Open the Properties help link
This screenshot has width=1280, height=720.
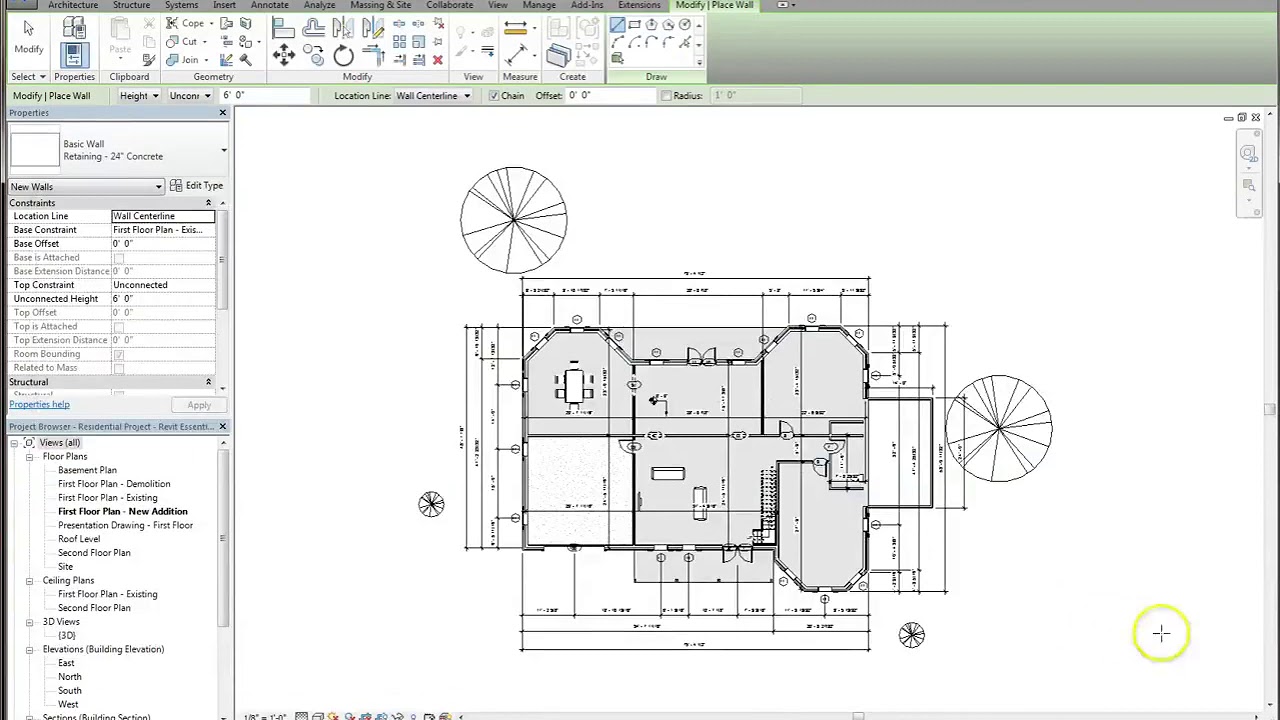39,405
